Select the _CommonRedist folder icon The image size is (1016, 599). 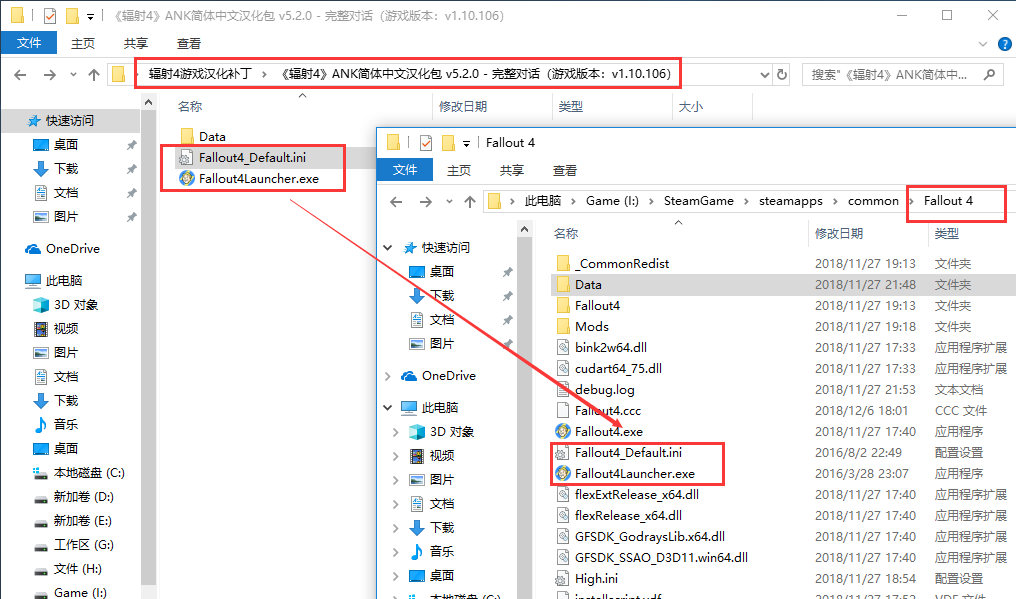point(564,263)
